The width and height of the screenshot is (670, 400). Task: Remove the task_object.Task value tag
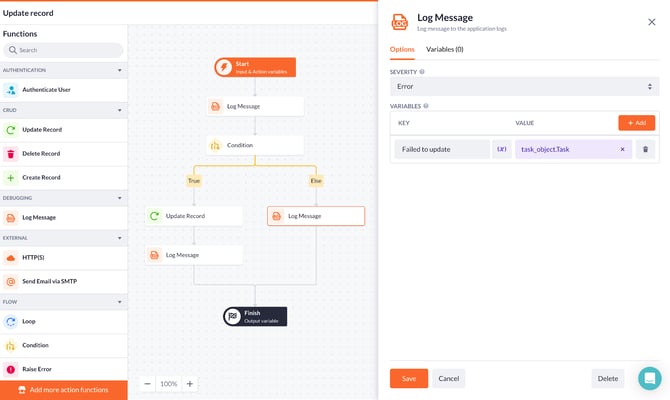click(623, 149)
